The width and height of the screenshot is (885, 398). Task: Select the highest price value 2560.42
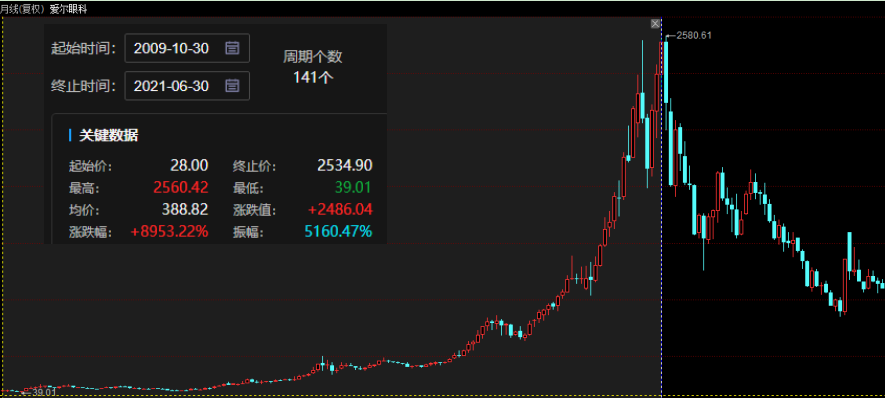pyautogui.click(x=181, y=187)
